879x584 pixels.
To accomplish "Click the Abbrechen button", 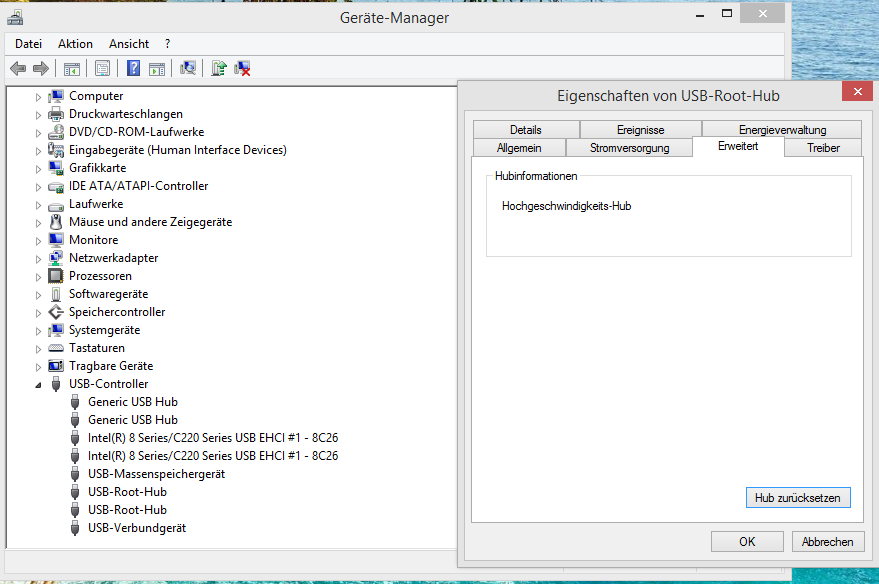I will click(827, 541).
